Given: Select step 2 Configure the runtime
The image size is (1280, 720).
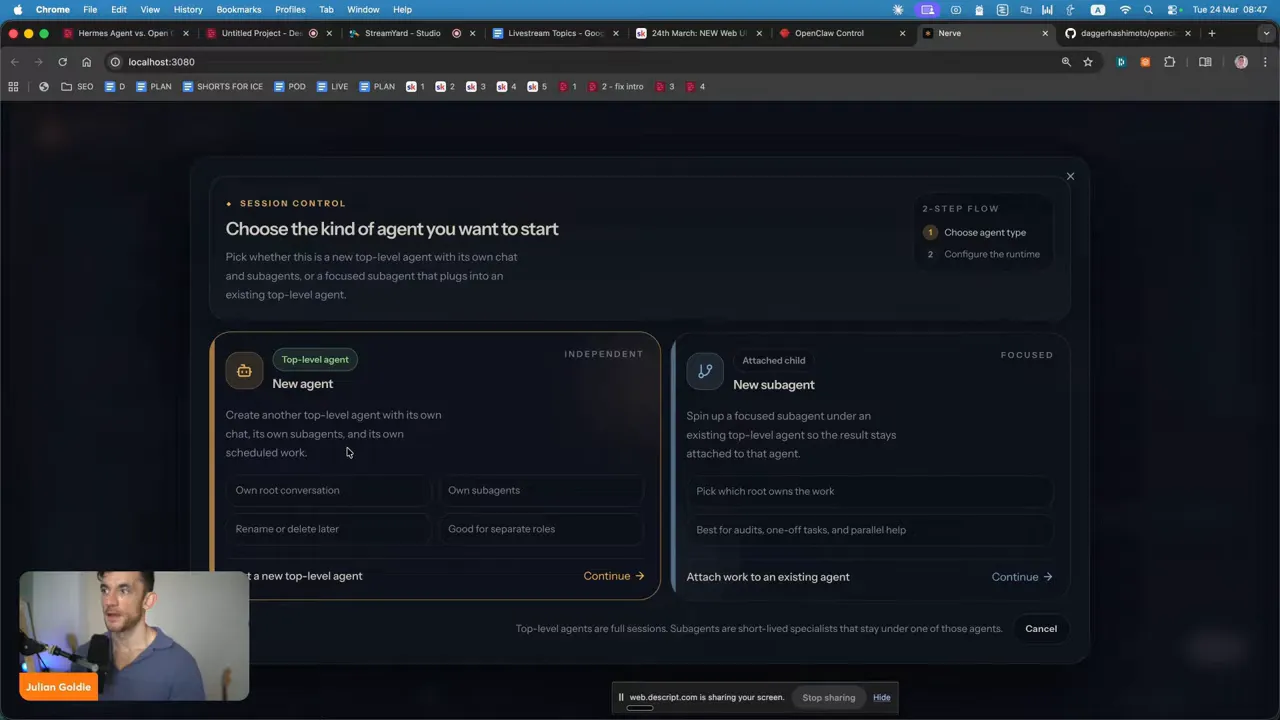Looking at the screenshot, I should 982,254.
